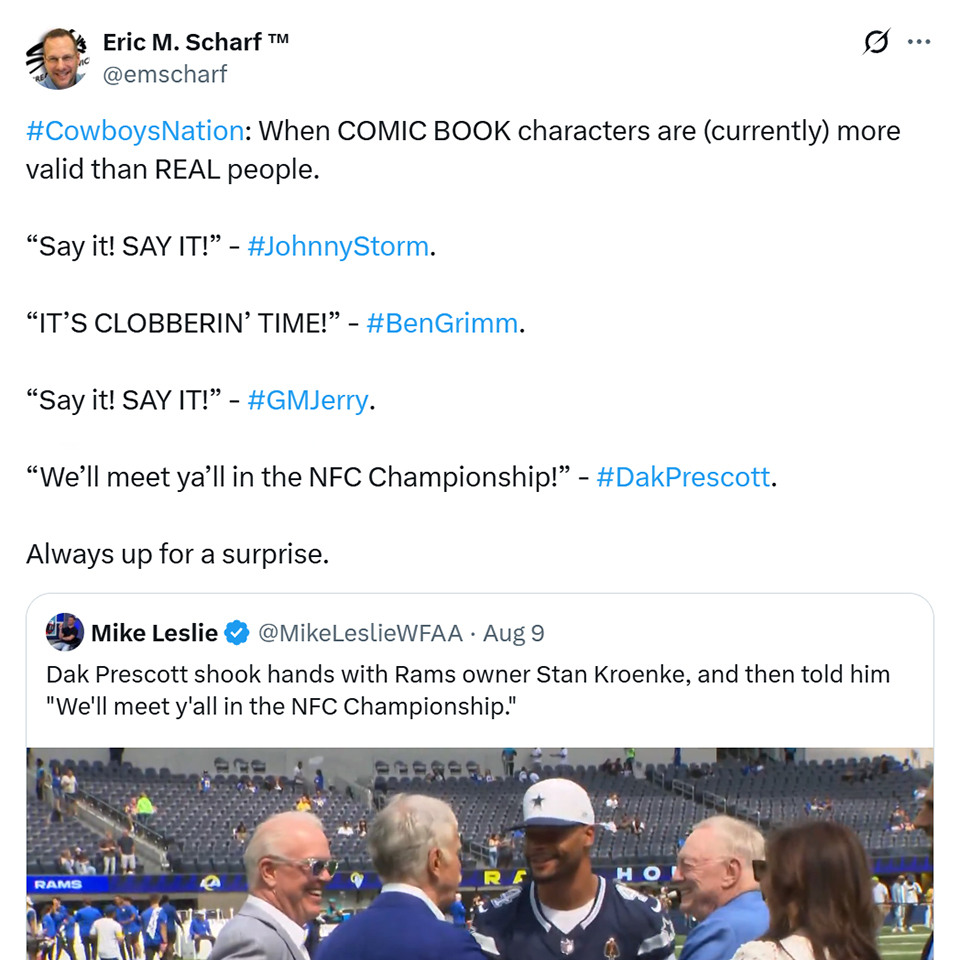The height and width of the screenshot is (960, 960).
Task: Open the quoted post text about Stan Kroenke
Action: click(x=467, y=690)
